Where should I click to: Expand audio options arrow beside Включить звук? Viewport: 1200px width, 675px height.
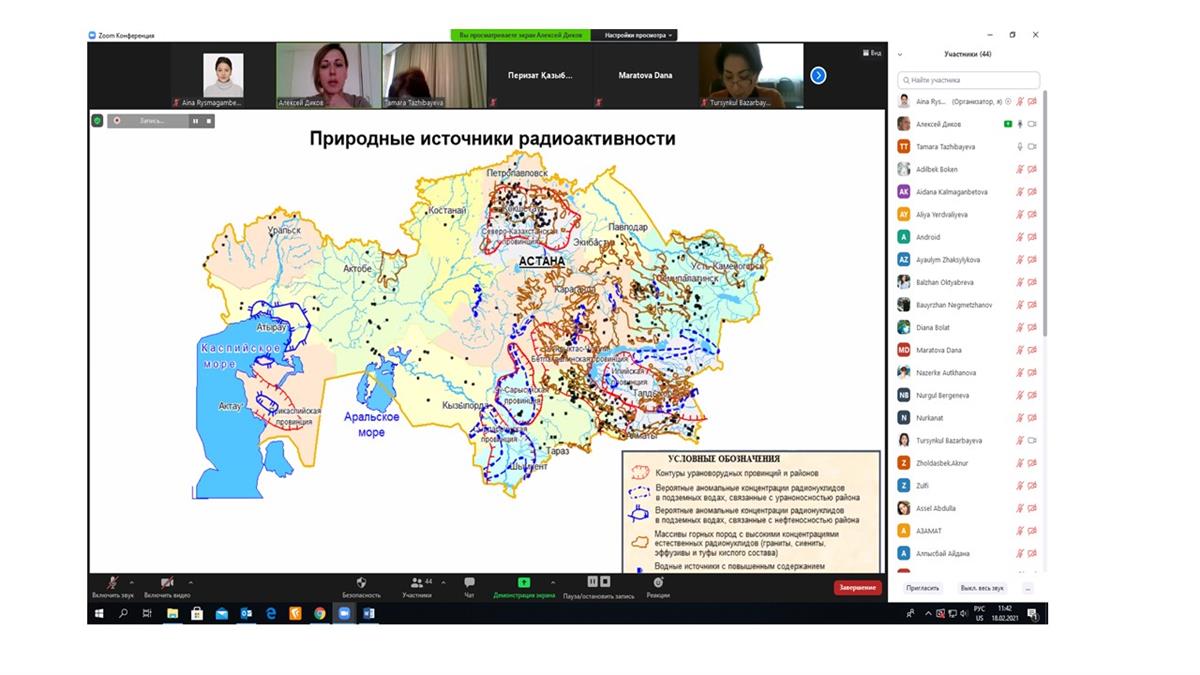(132, 582)
